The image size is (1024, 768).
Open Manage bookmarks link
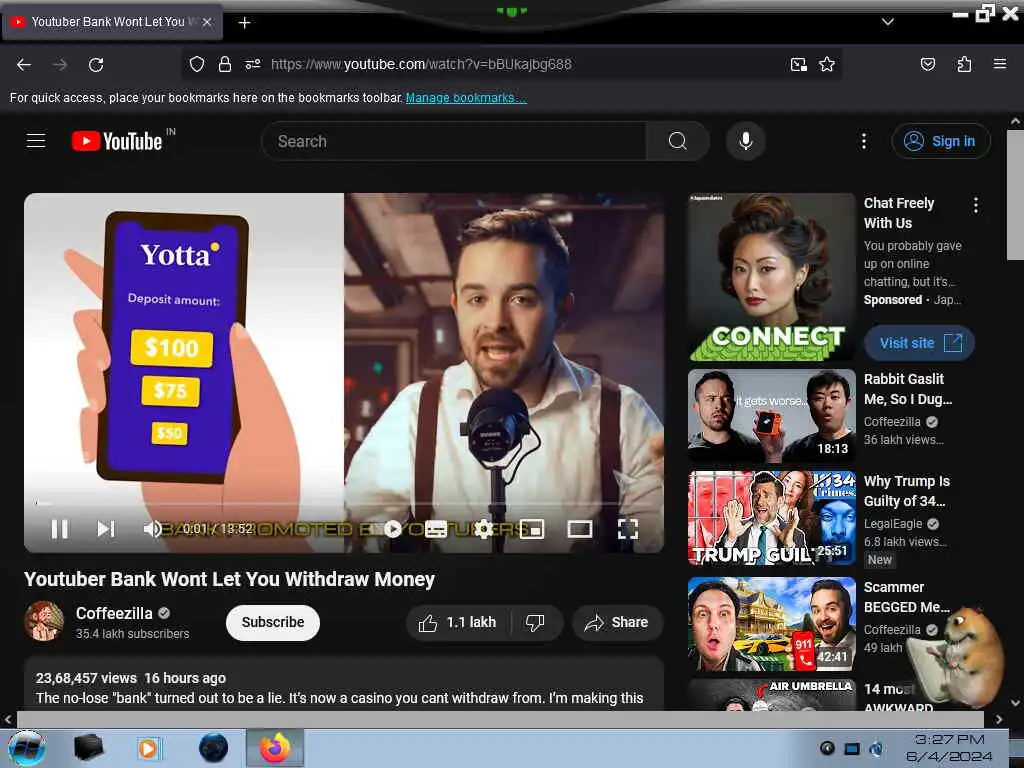[x=466, y=98]
